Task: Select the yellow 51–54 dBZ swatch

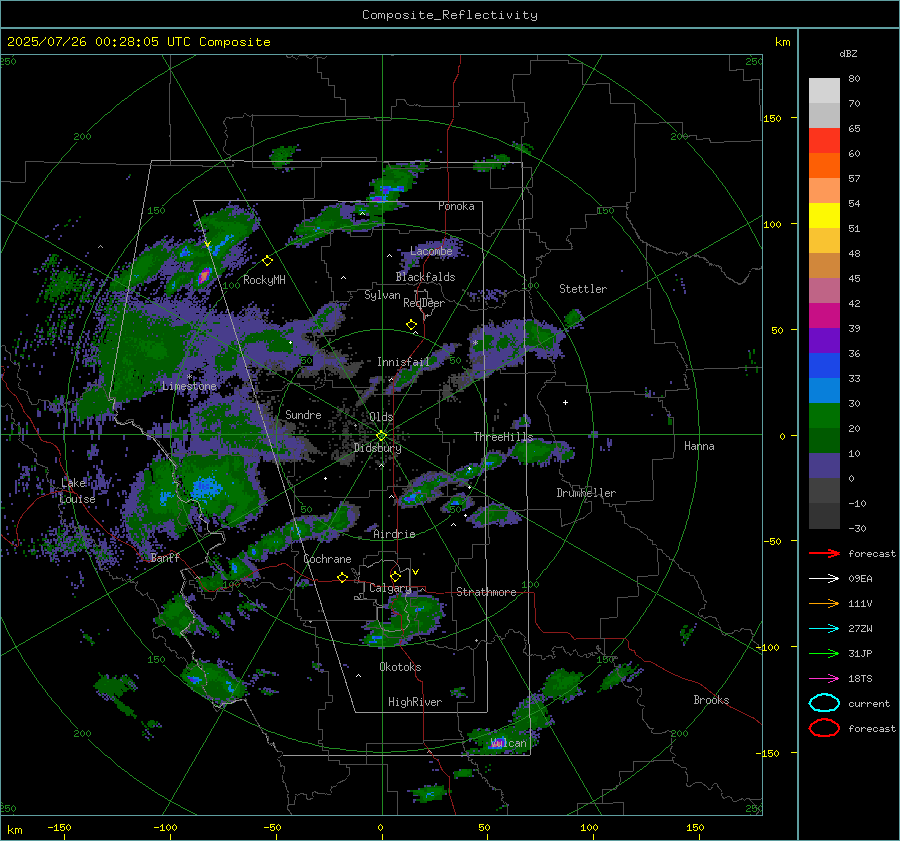Action: click(x=824, y=215)
